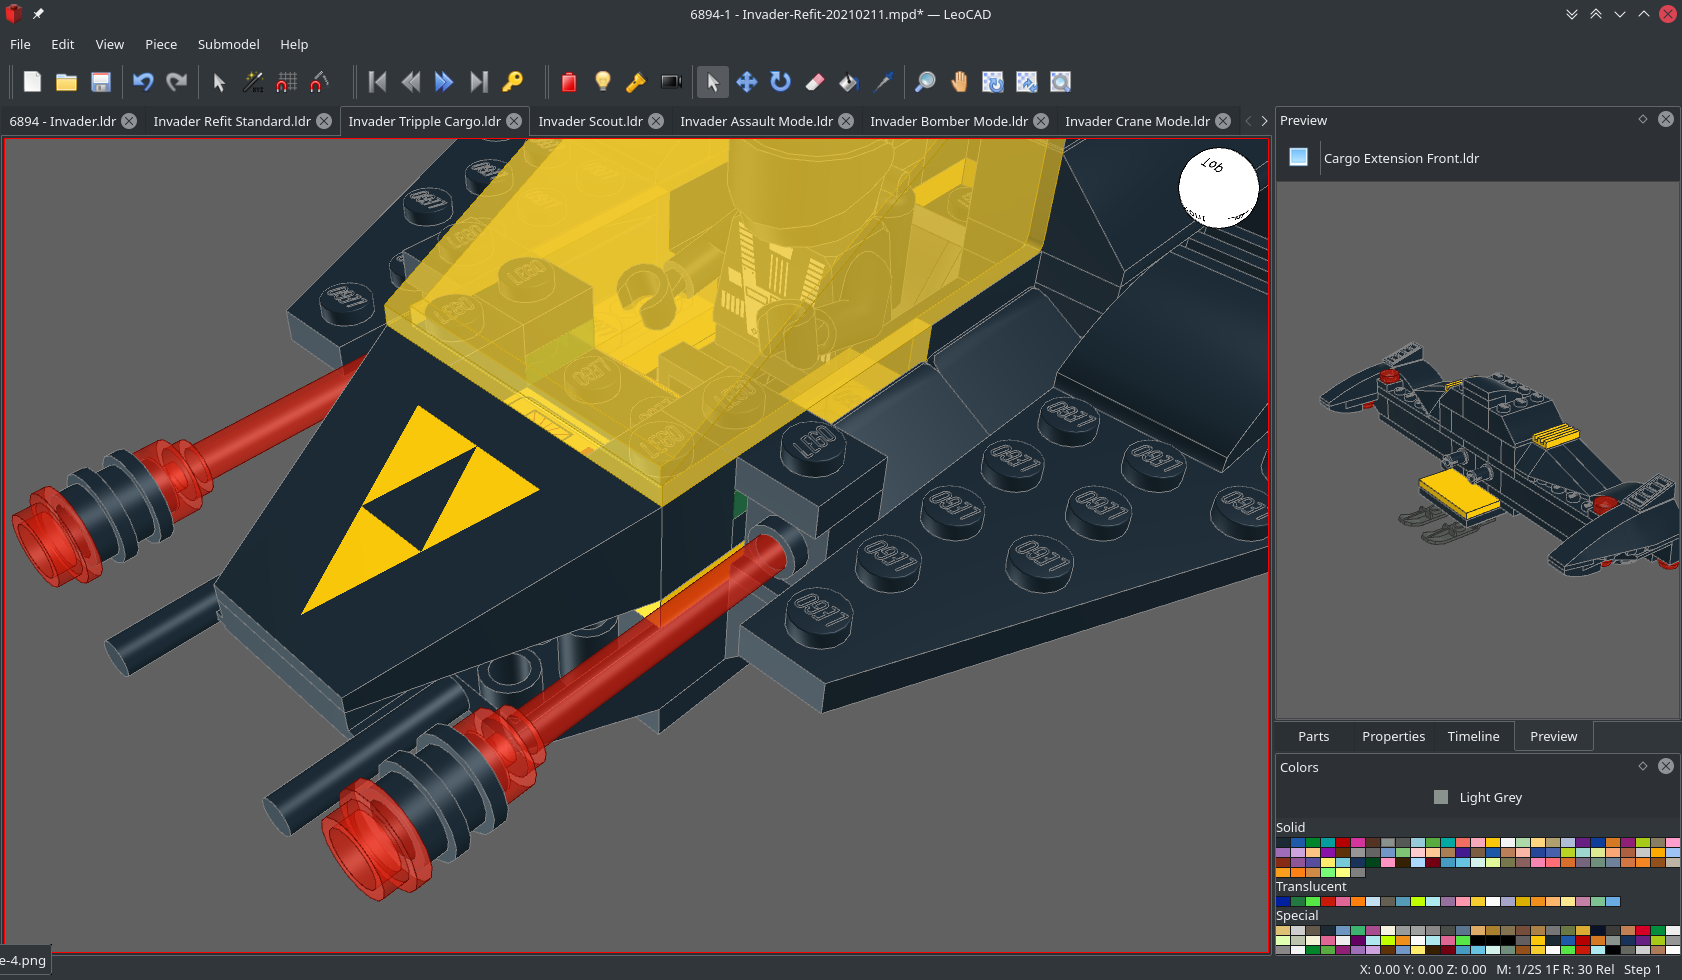
Task: Toggle the pin icon in the title bar
Action: 38,14
